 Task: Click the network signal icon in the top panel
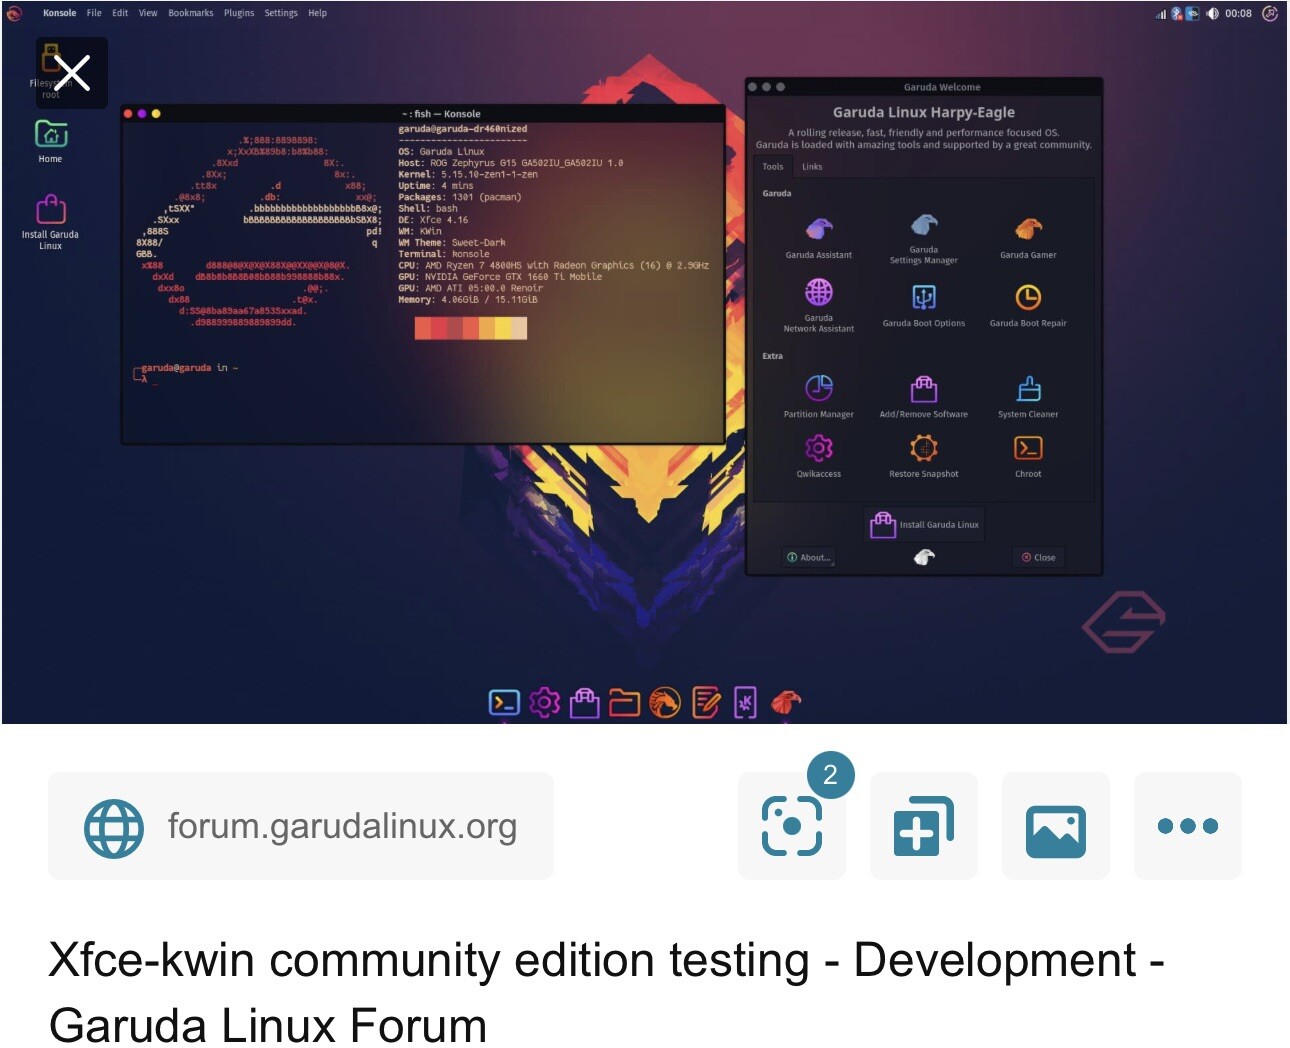coord(1161,14)
